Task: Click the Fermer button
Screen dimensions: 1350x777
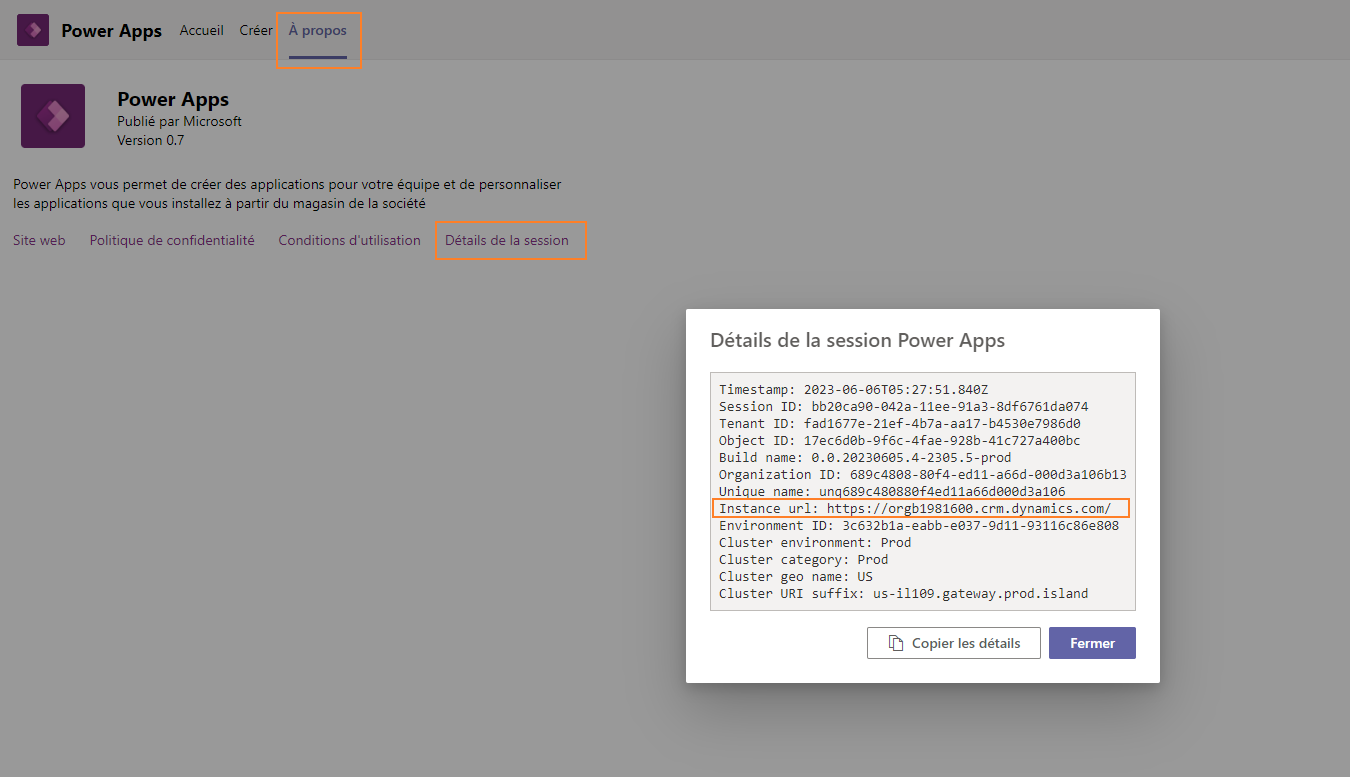Action: (1092, 643)
